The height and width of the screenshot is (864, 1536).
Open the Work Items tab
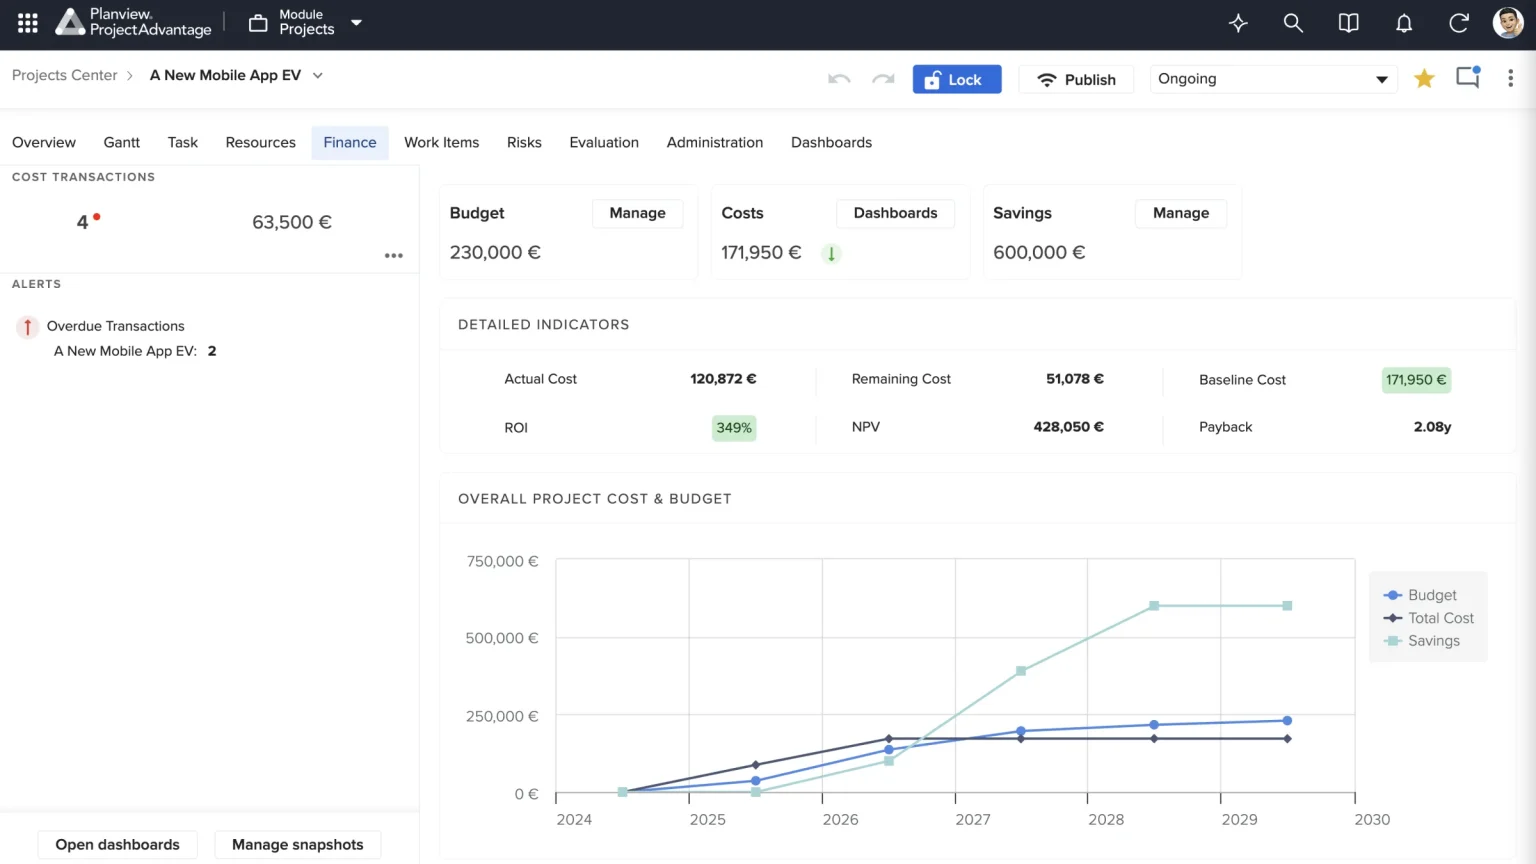coord(442,142)
